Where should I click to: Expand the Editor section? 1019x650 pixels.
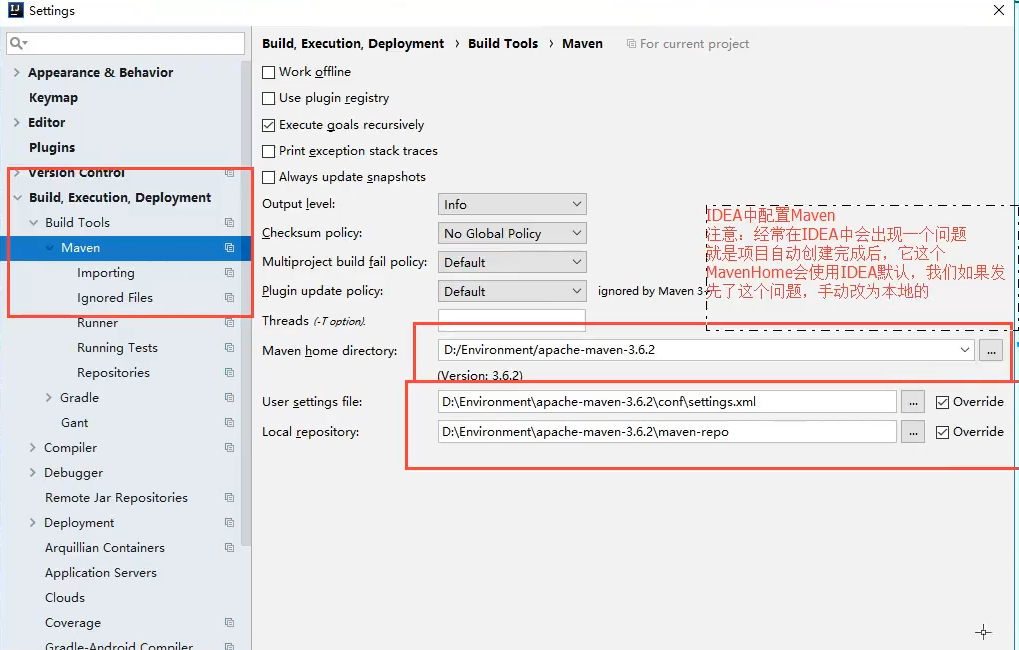click(17, 122)
